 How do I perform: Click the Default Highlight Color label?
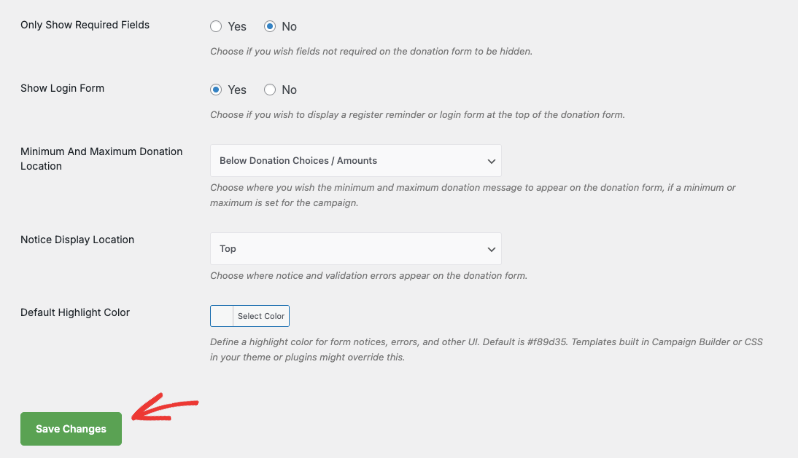click(75, 312)
